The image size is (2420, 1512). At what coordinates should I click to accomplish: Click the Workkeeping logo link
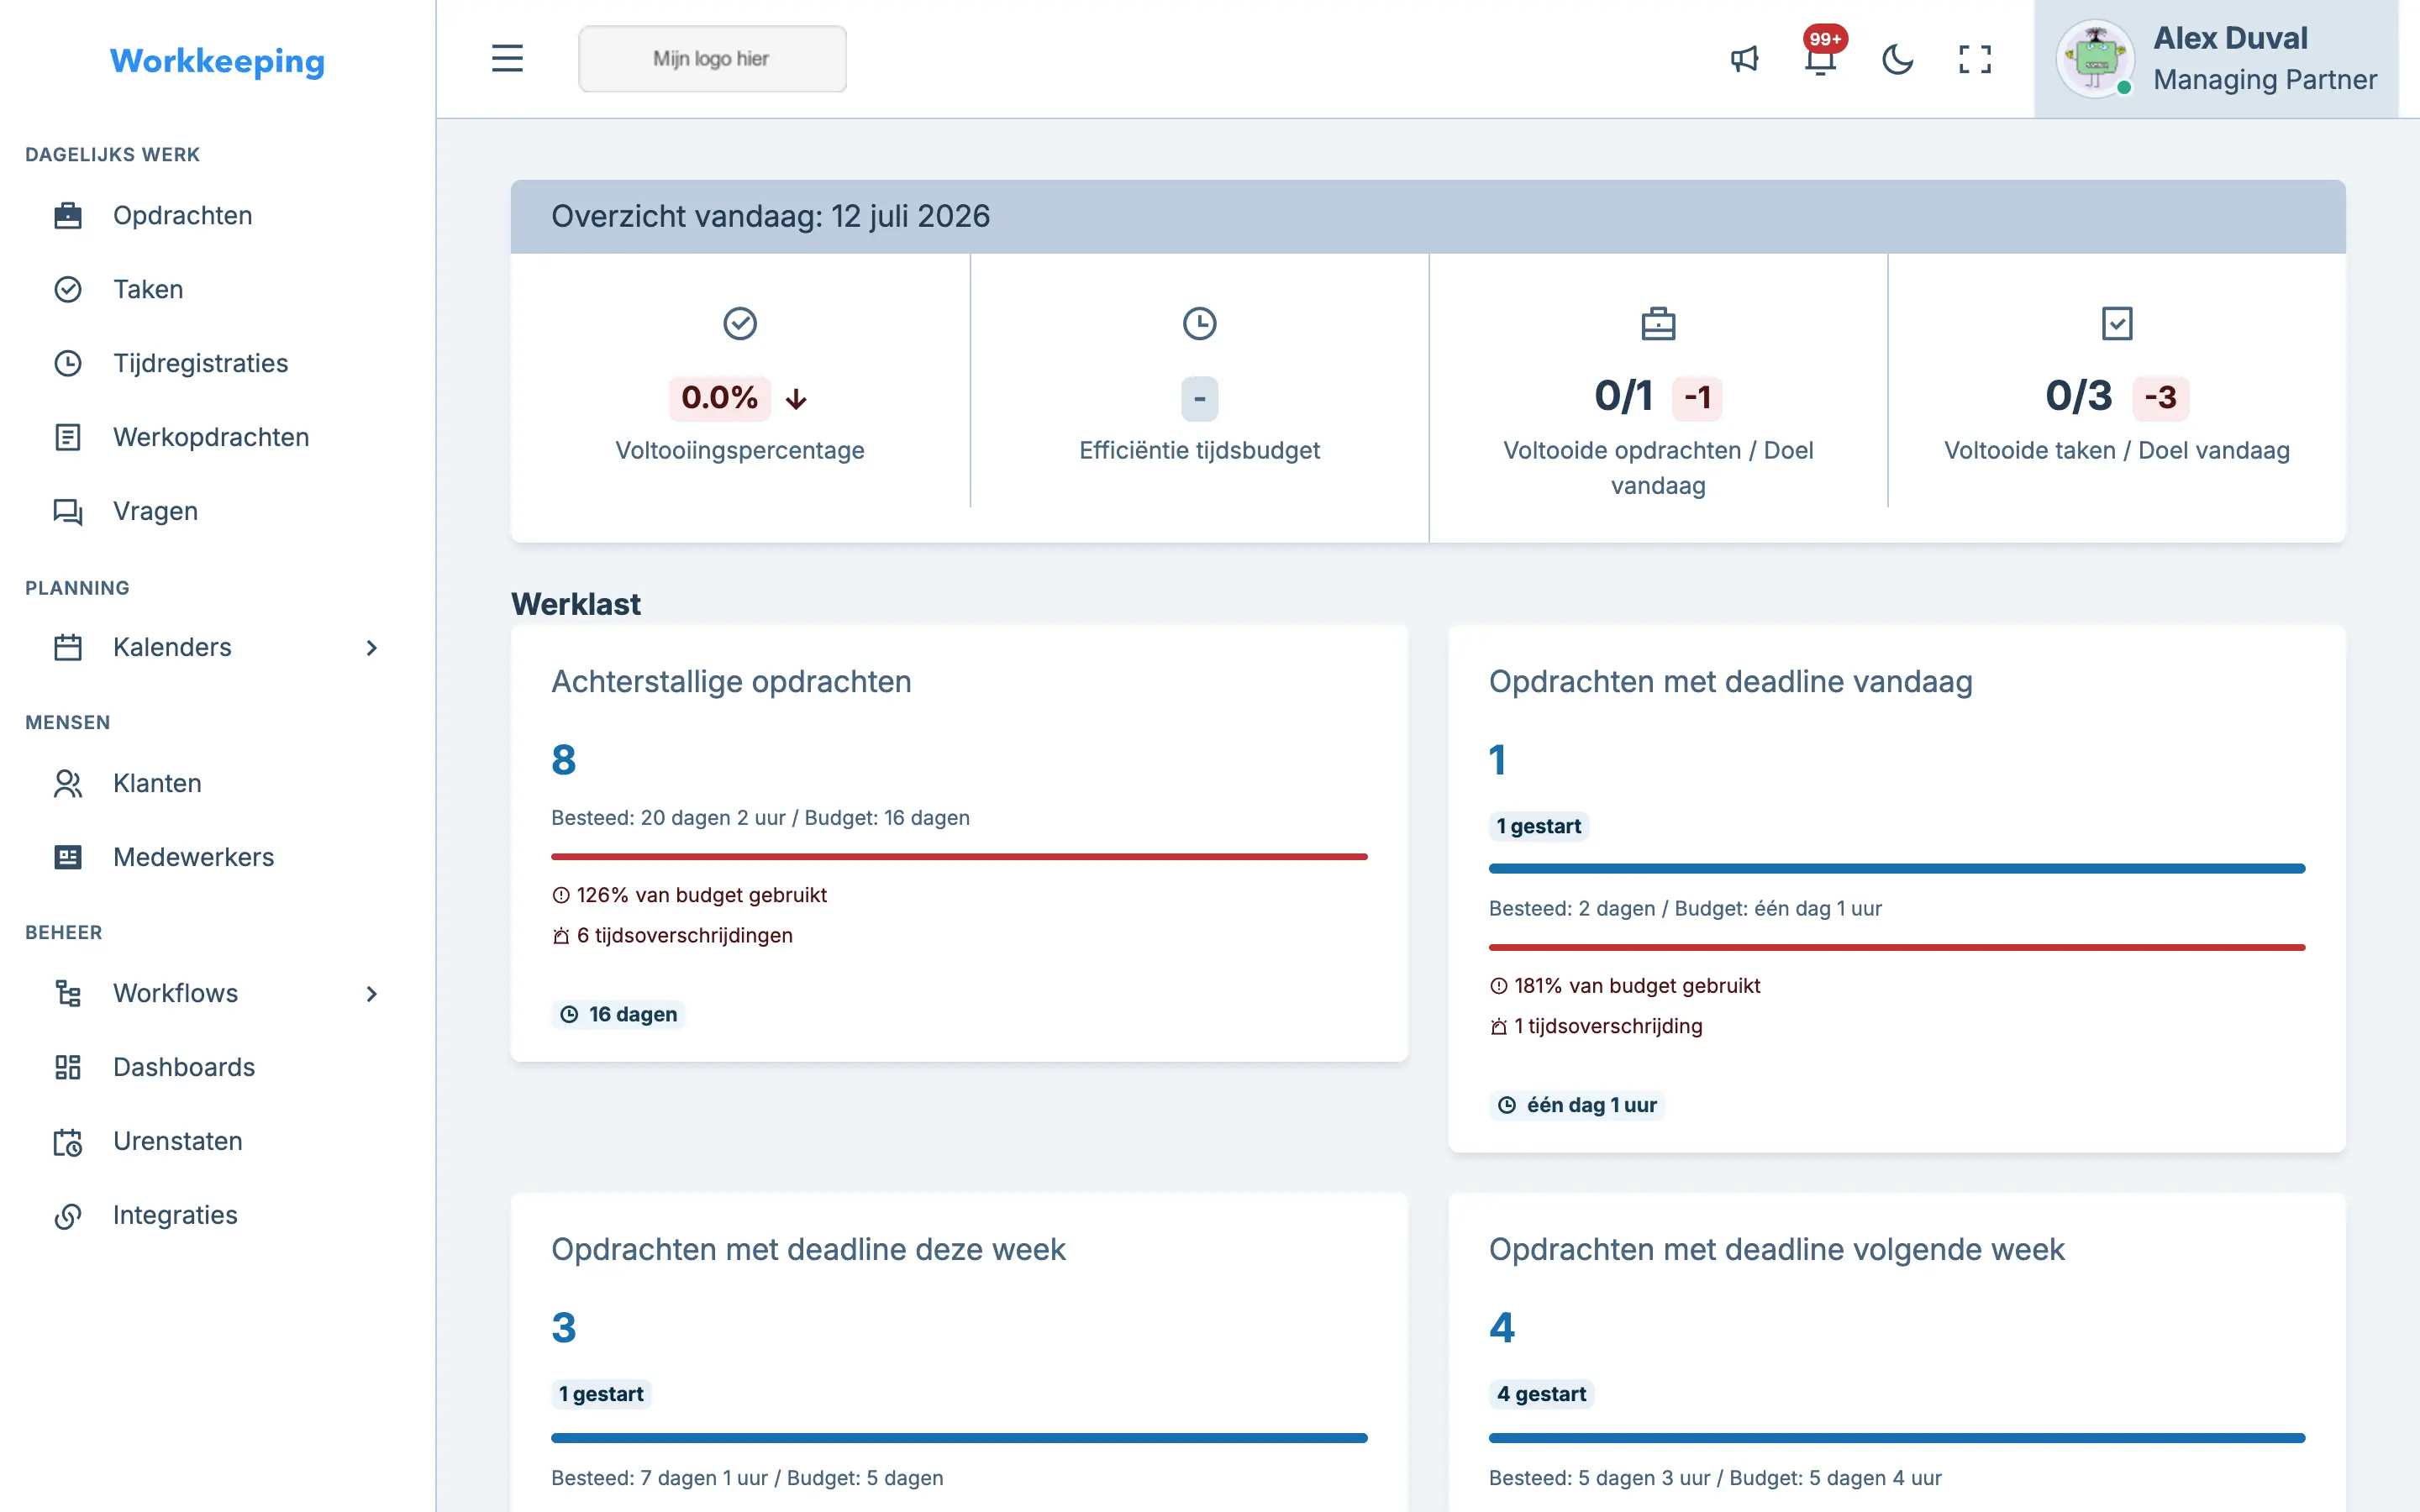pos(217,61)
